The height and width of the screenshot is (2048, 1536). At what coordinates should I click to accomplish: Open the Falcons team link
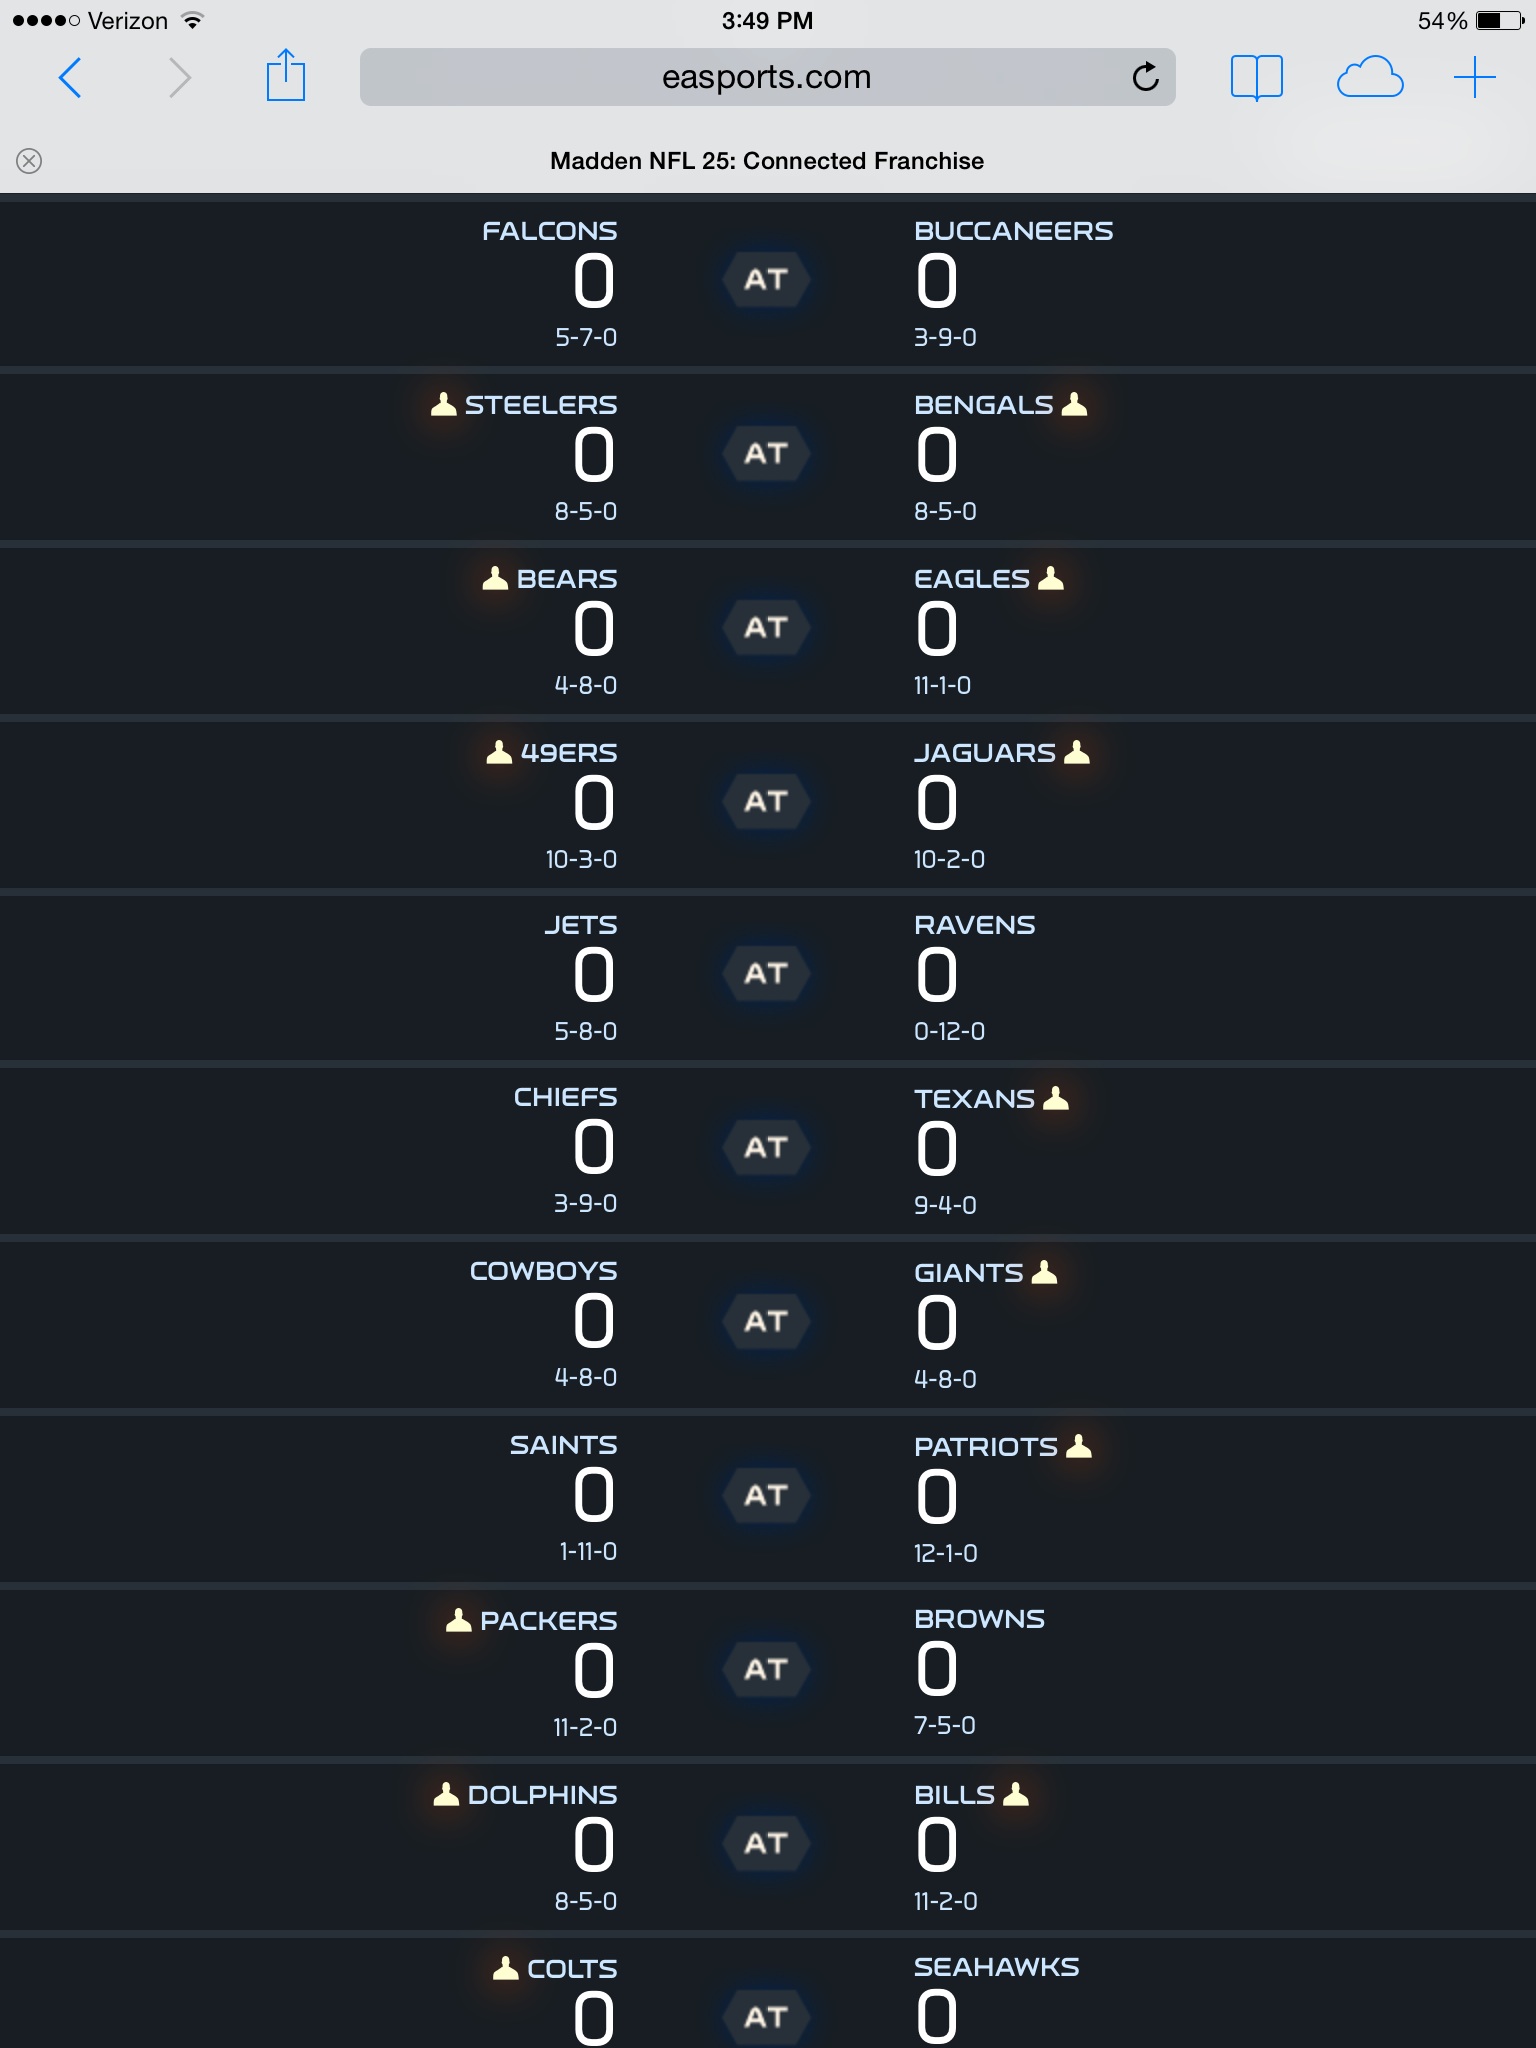pyautogui.click(x=549, y=231)
